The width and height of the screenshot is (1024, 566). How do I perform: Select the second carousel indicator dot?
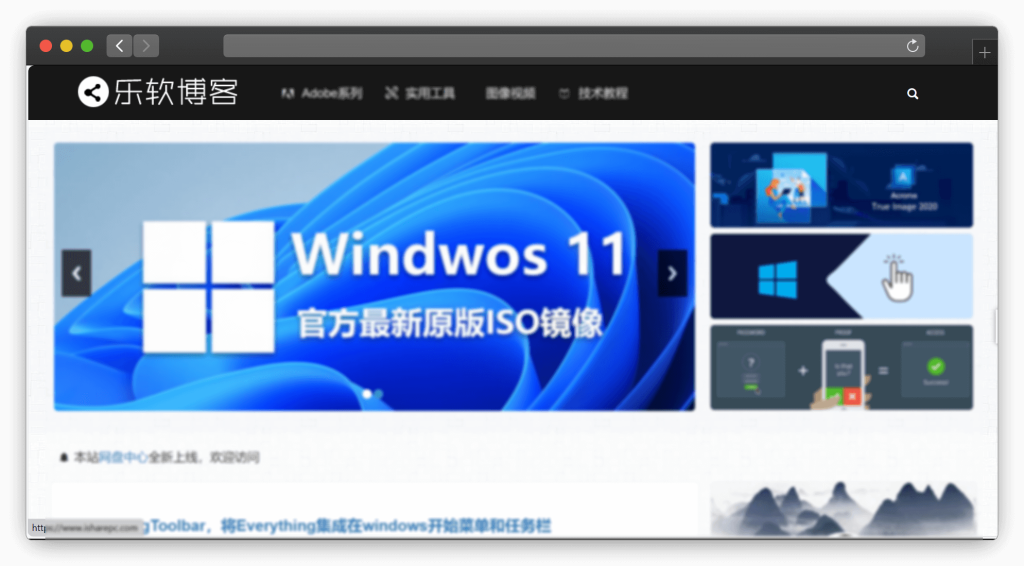point(379,394)
